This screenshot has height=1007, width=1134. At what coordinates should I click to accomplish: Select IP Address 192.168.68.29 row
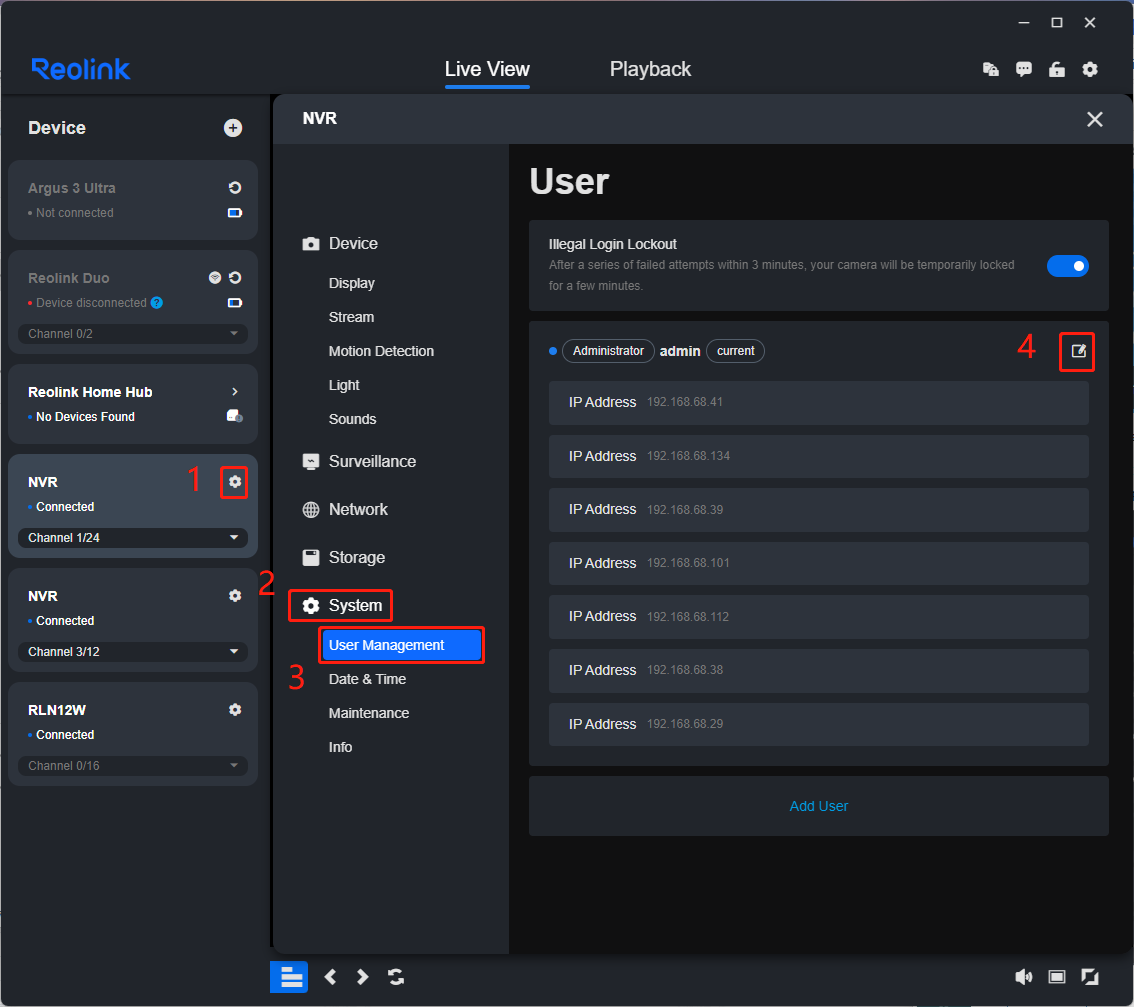[x=819, y=724]
